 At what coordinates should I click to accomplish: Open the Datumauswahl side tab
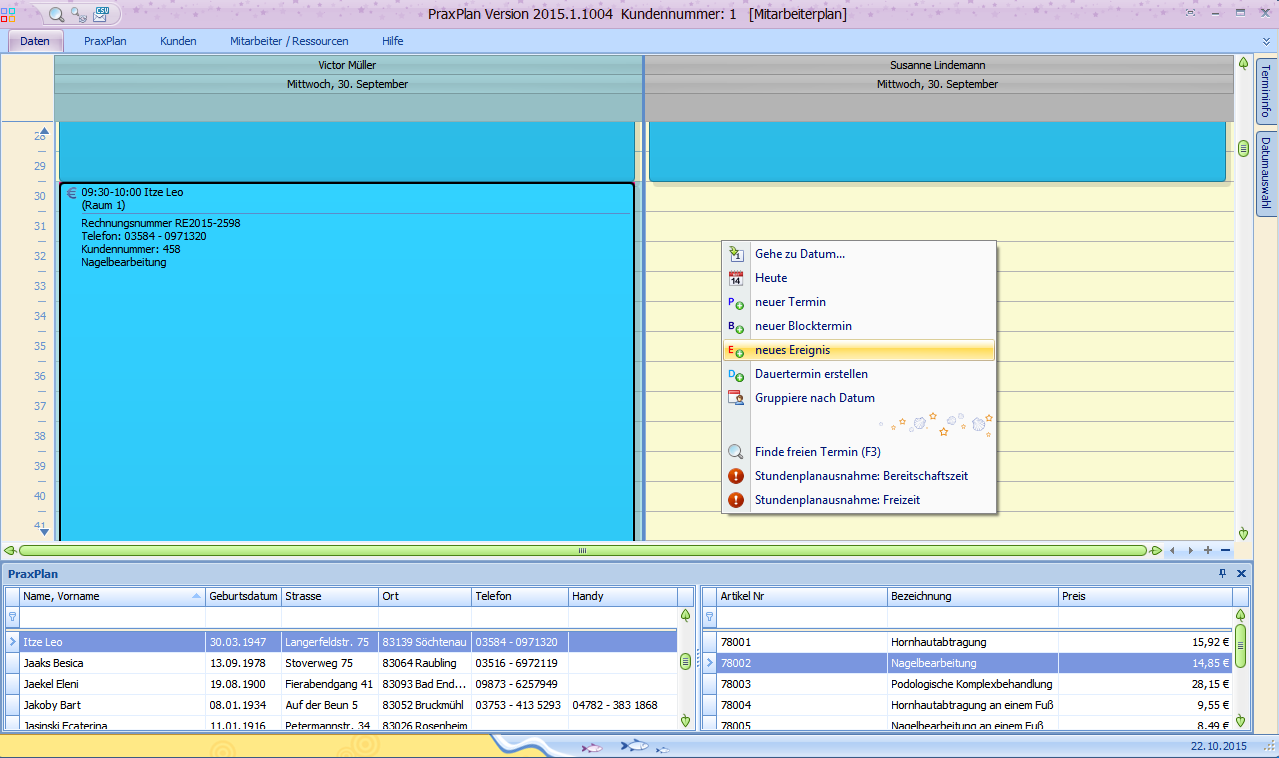pyautogui.click(x=1266, y=172)
